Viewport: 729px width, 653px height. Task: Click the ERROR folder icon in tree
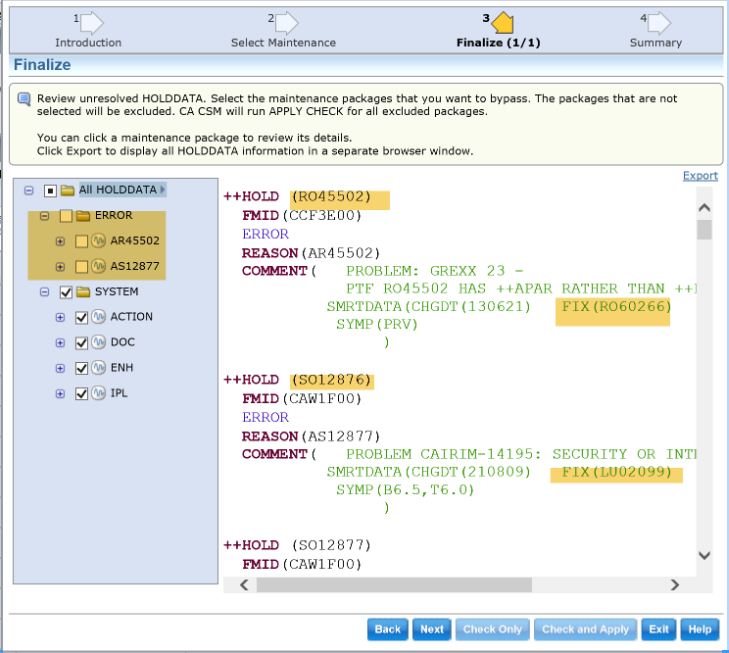pos(83,216)
